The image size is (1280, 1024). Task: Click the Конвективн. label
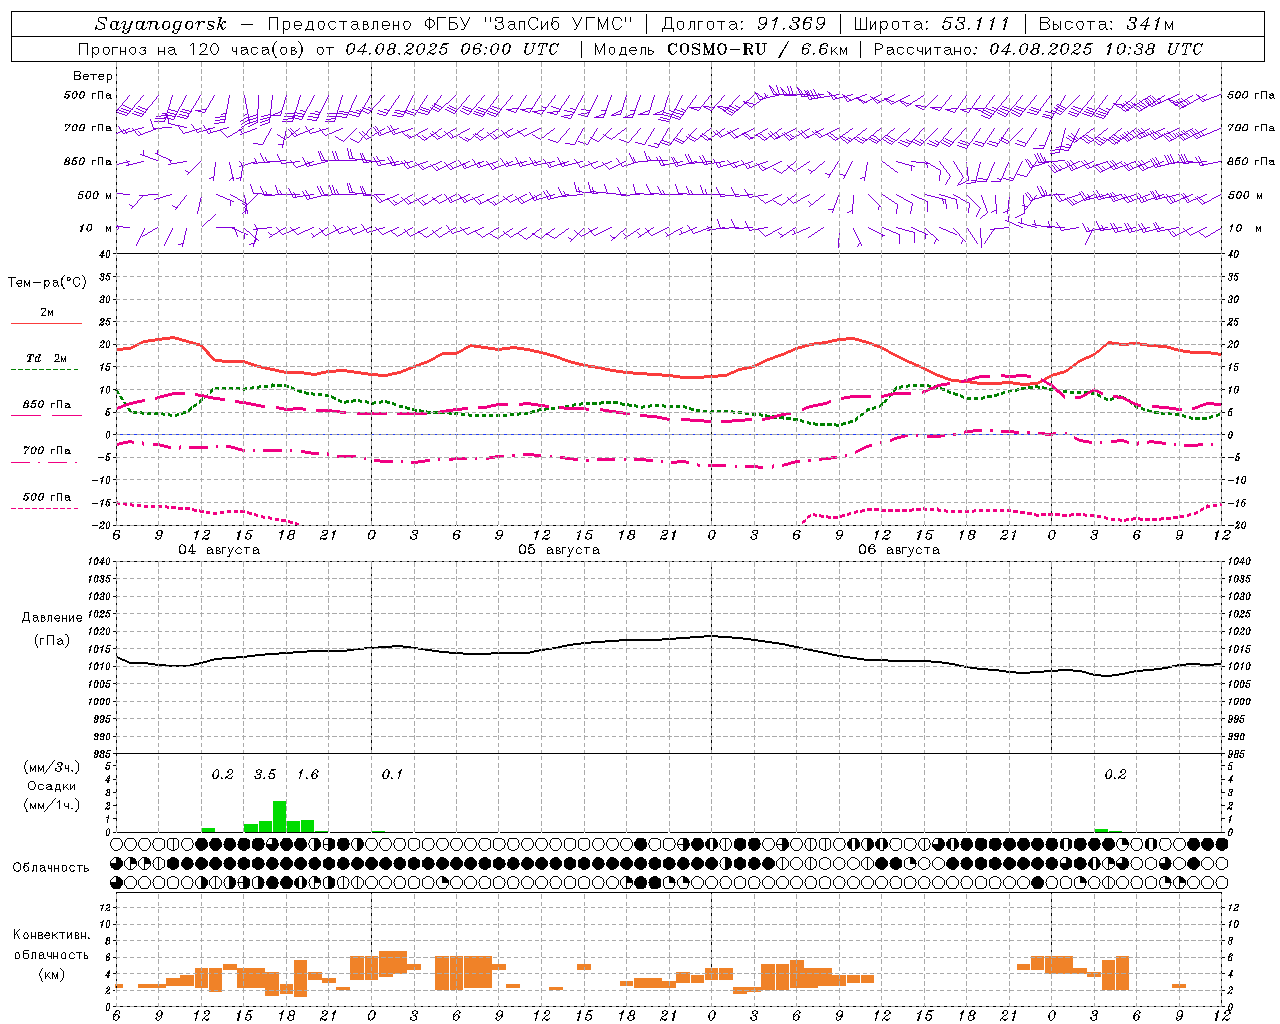coord(51,935)
